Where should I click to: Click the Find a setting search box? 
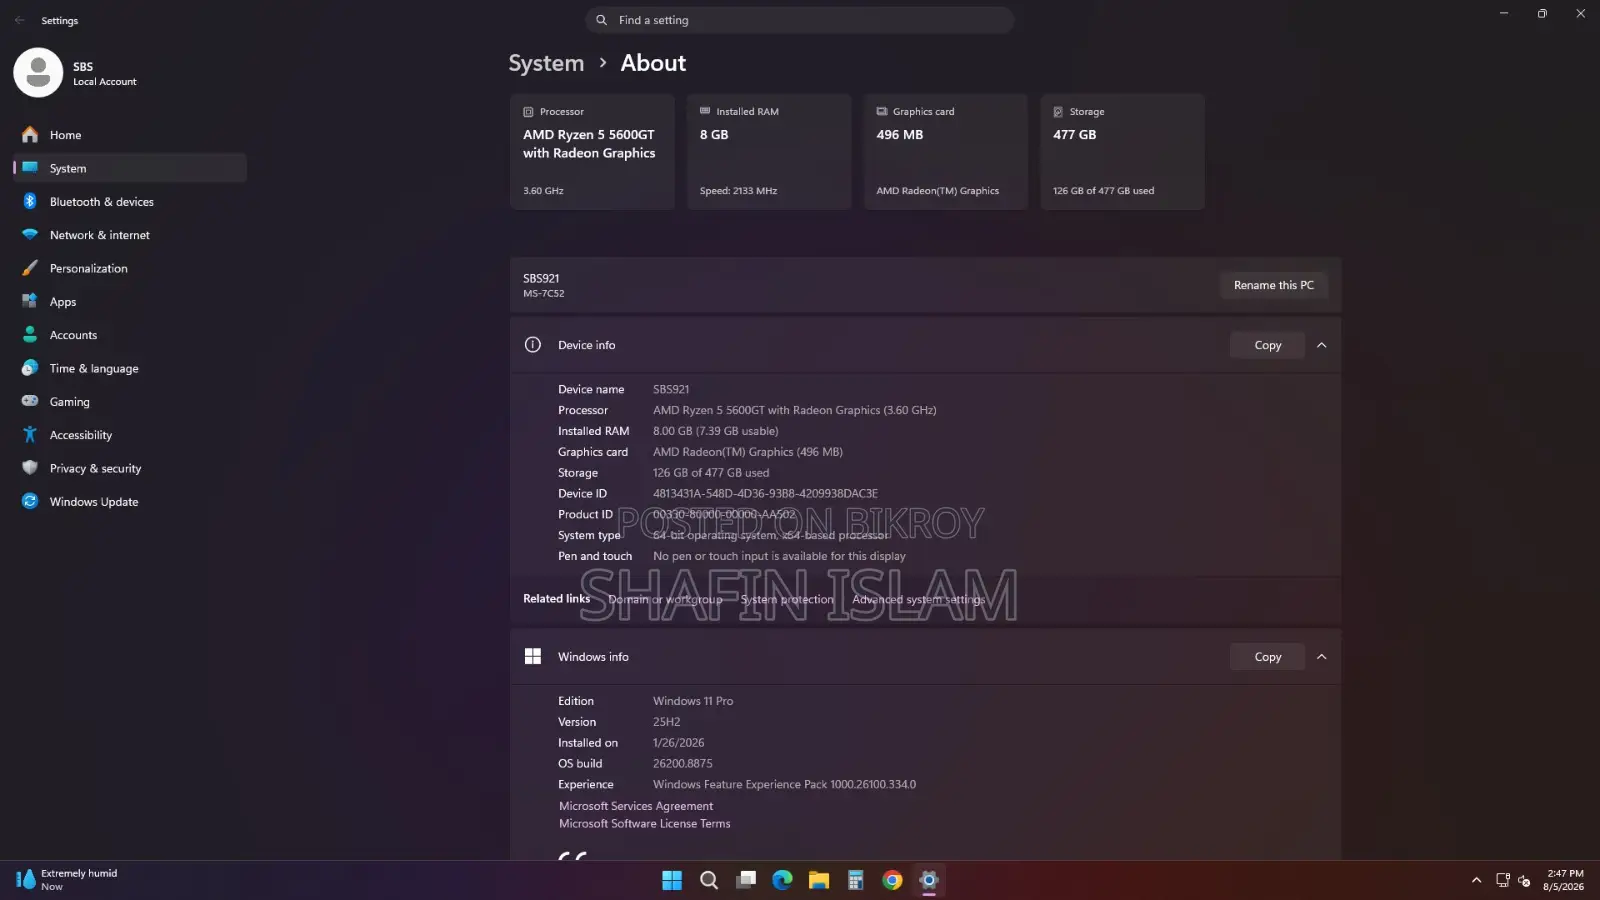(800, 20)
